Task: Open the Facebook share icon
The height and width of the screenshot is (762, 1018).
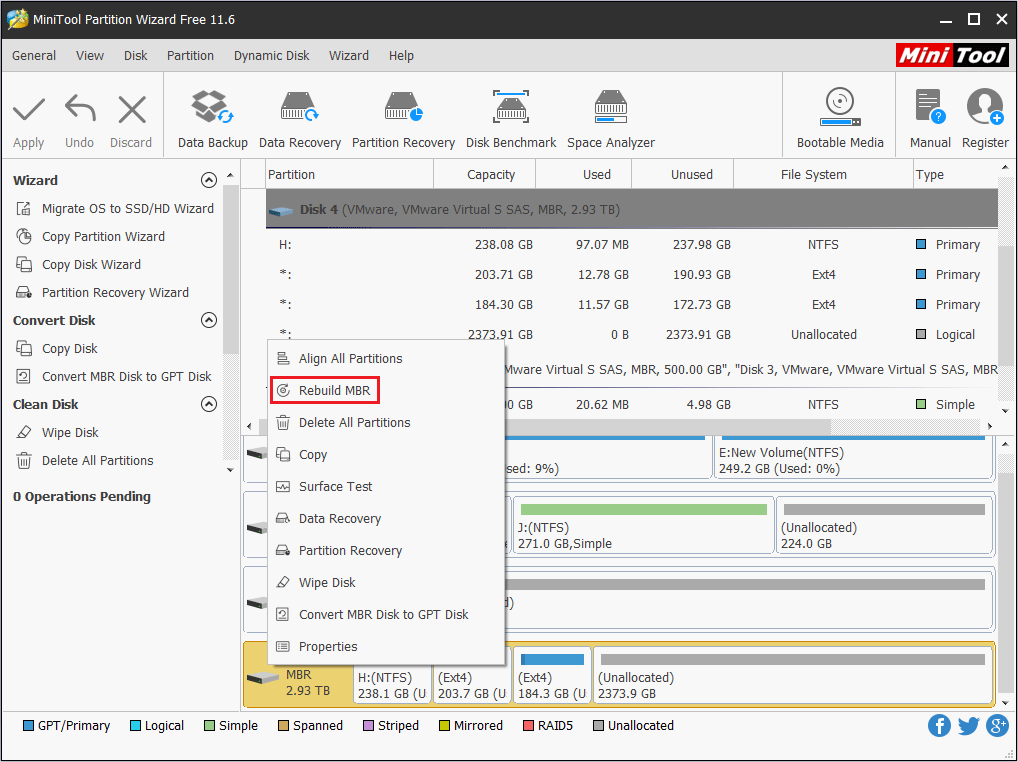Action: click(x=939, y=726)
